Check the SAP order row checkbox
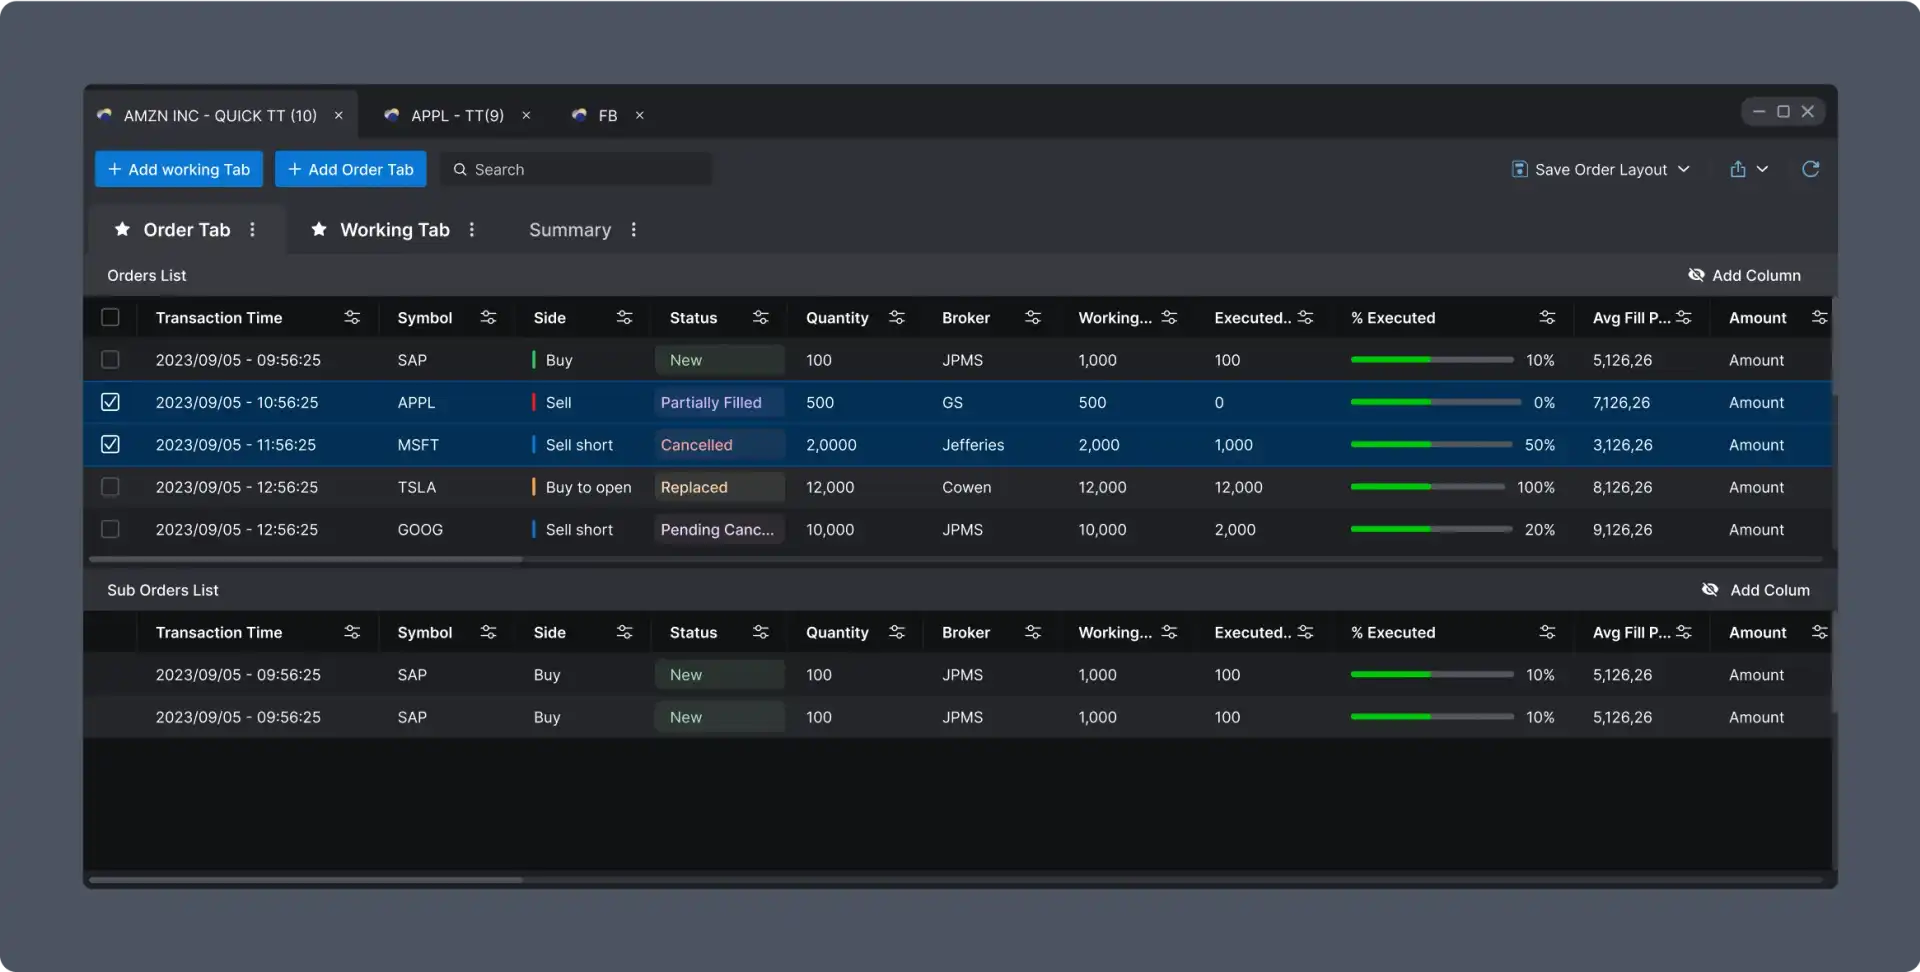This screenshot has height=972, width=1920. (x=110, y=359)
